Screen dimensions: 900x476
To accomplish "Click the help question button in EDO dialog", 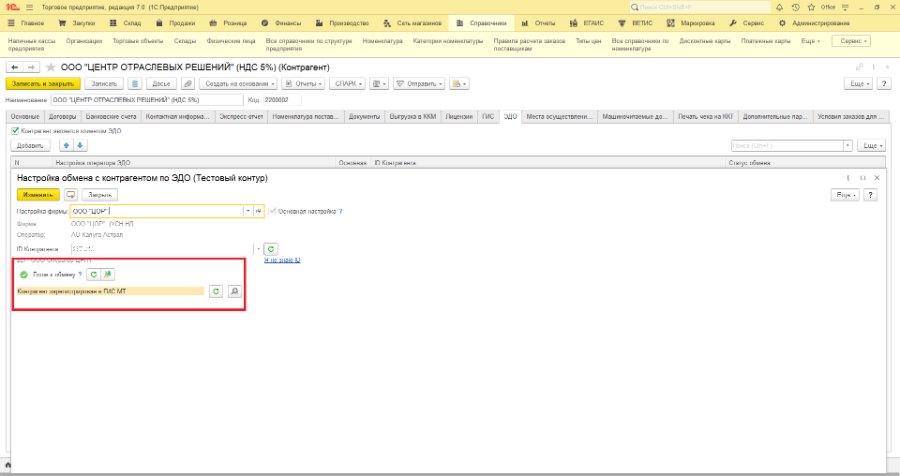I will [870, 195].
